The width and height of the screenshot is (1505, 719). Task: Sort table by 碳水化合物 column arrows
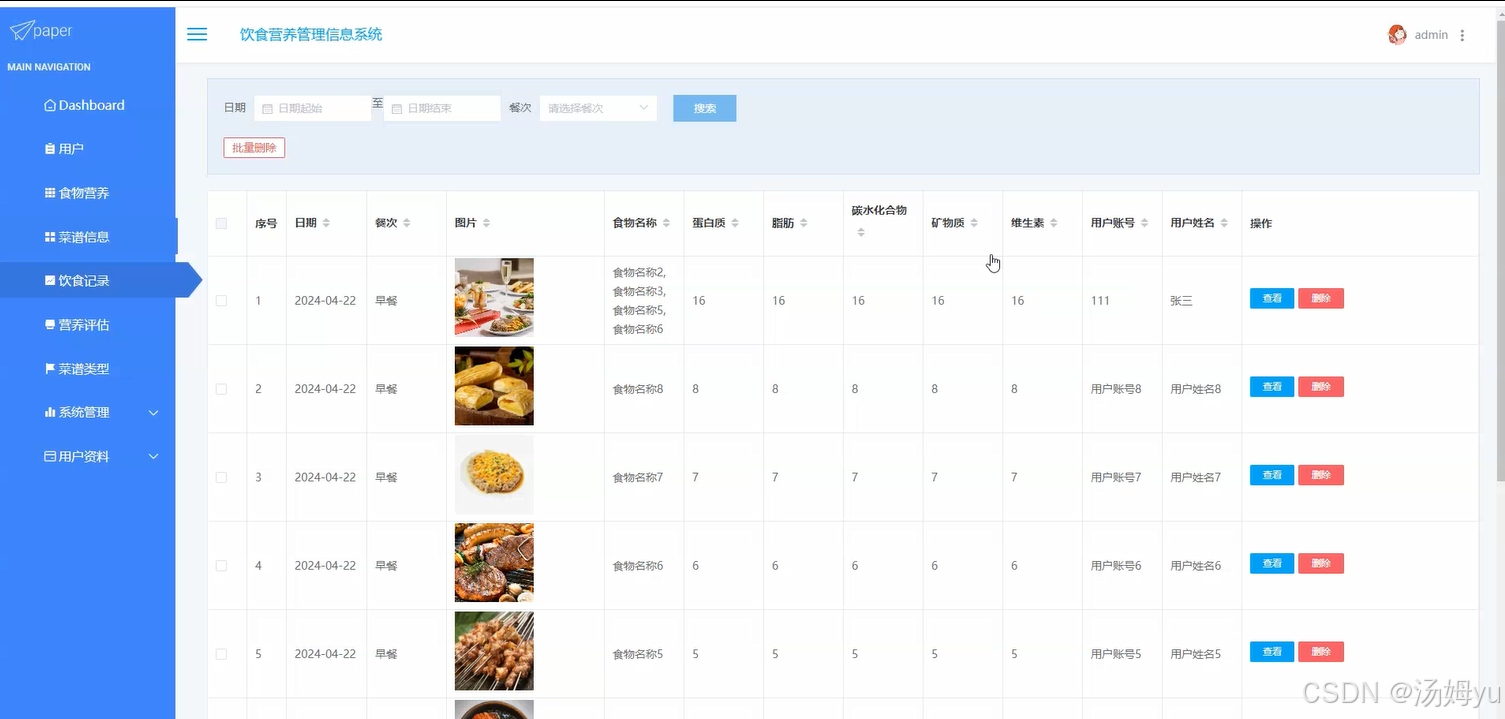pos(861,233)
